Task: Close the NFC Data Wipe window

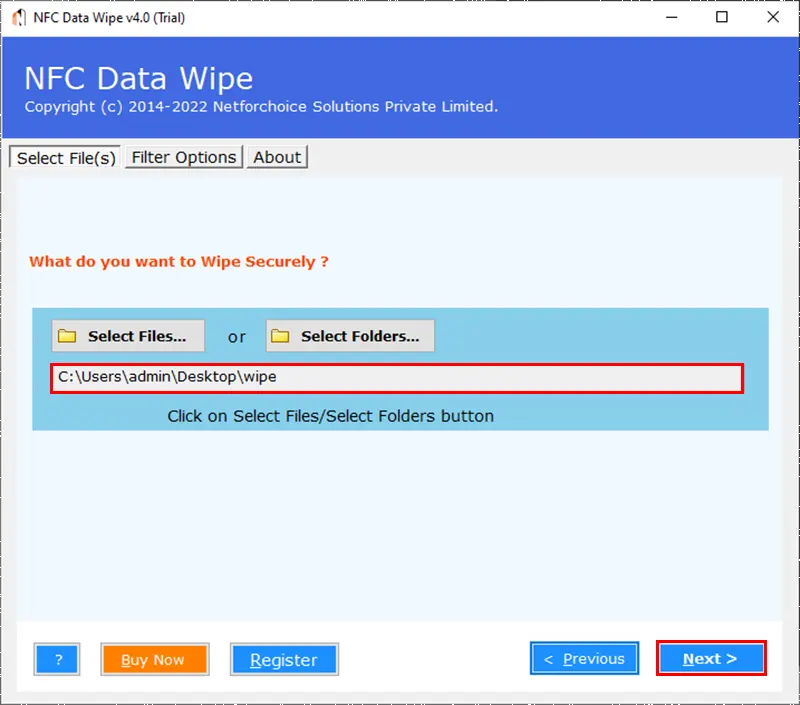Action: [772, 17]
